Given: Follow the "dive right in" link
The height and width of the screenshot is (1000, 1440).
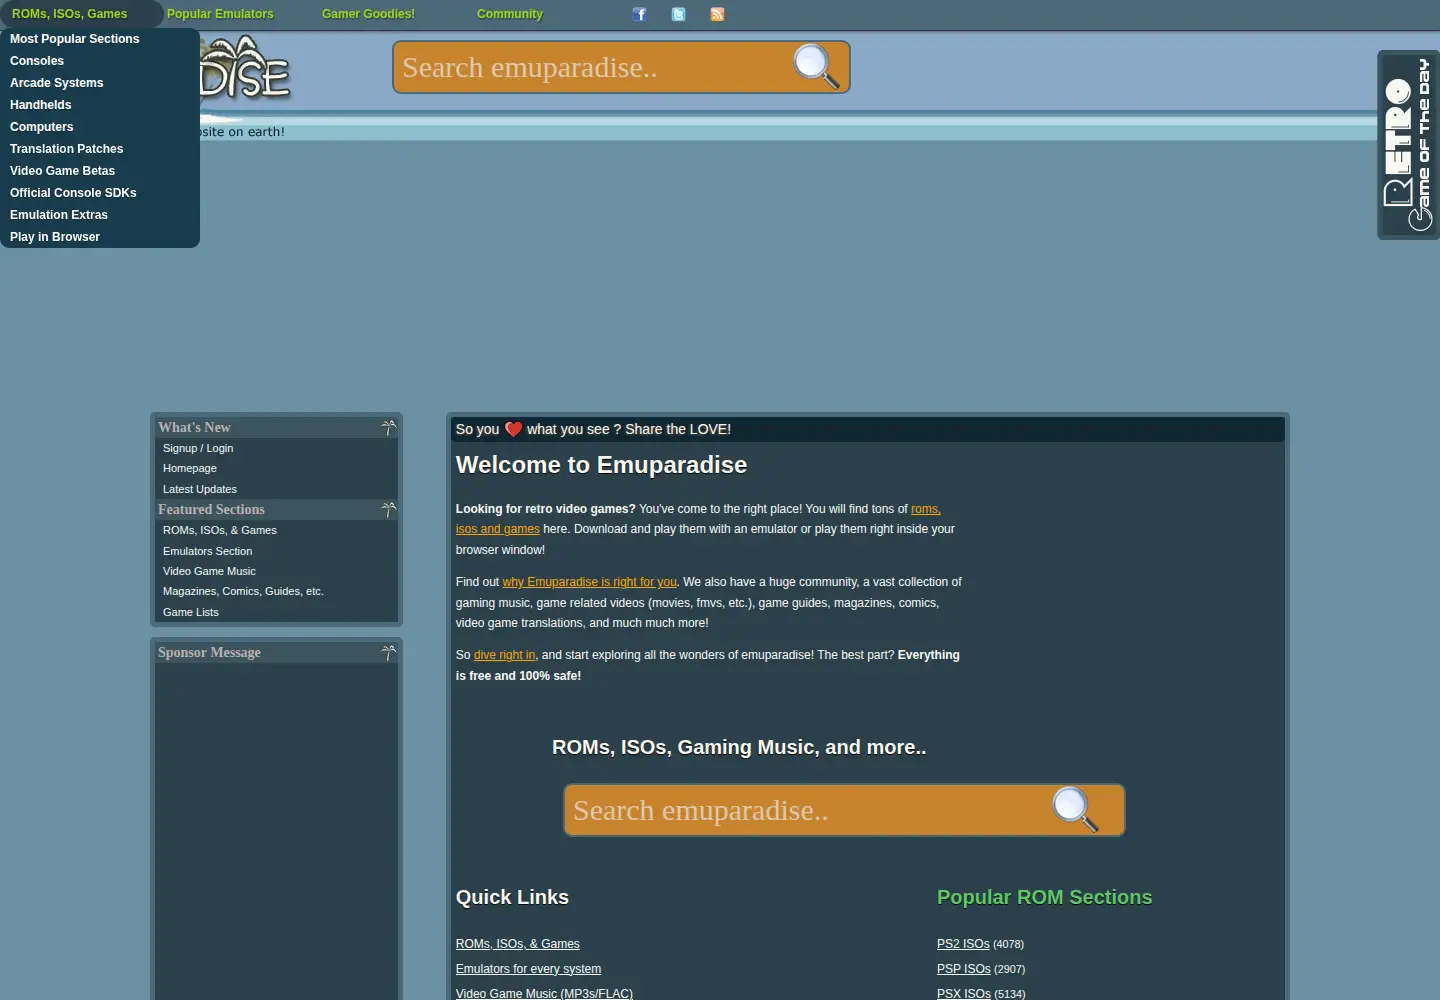Looking at the screenshot, I should (505, 655).
